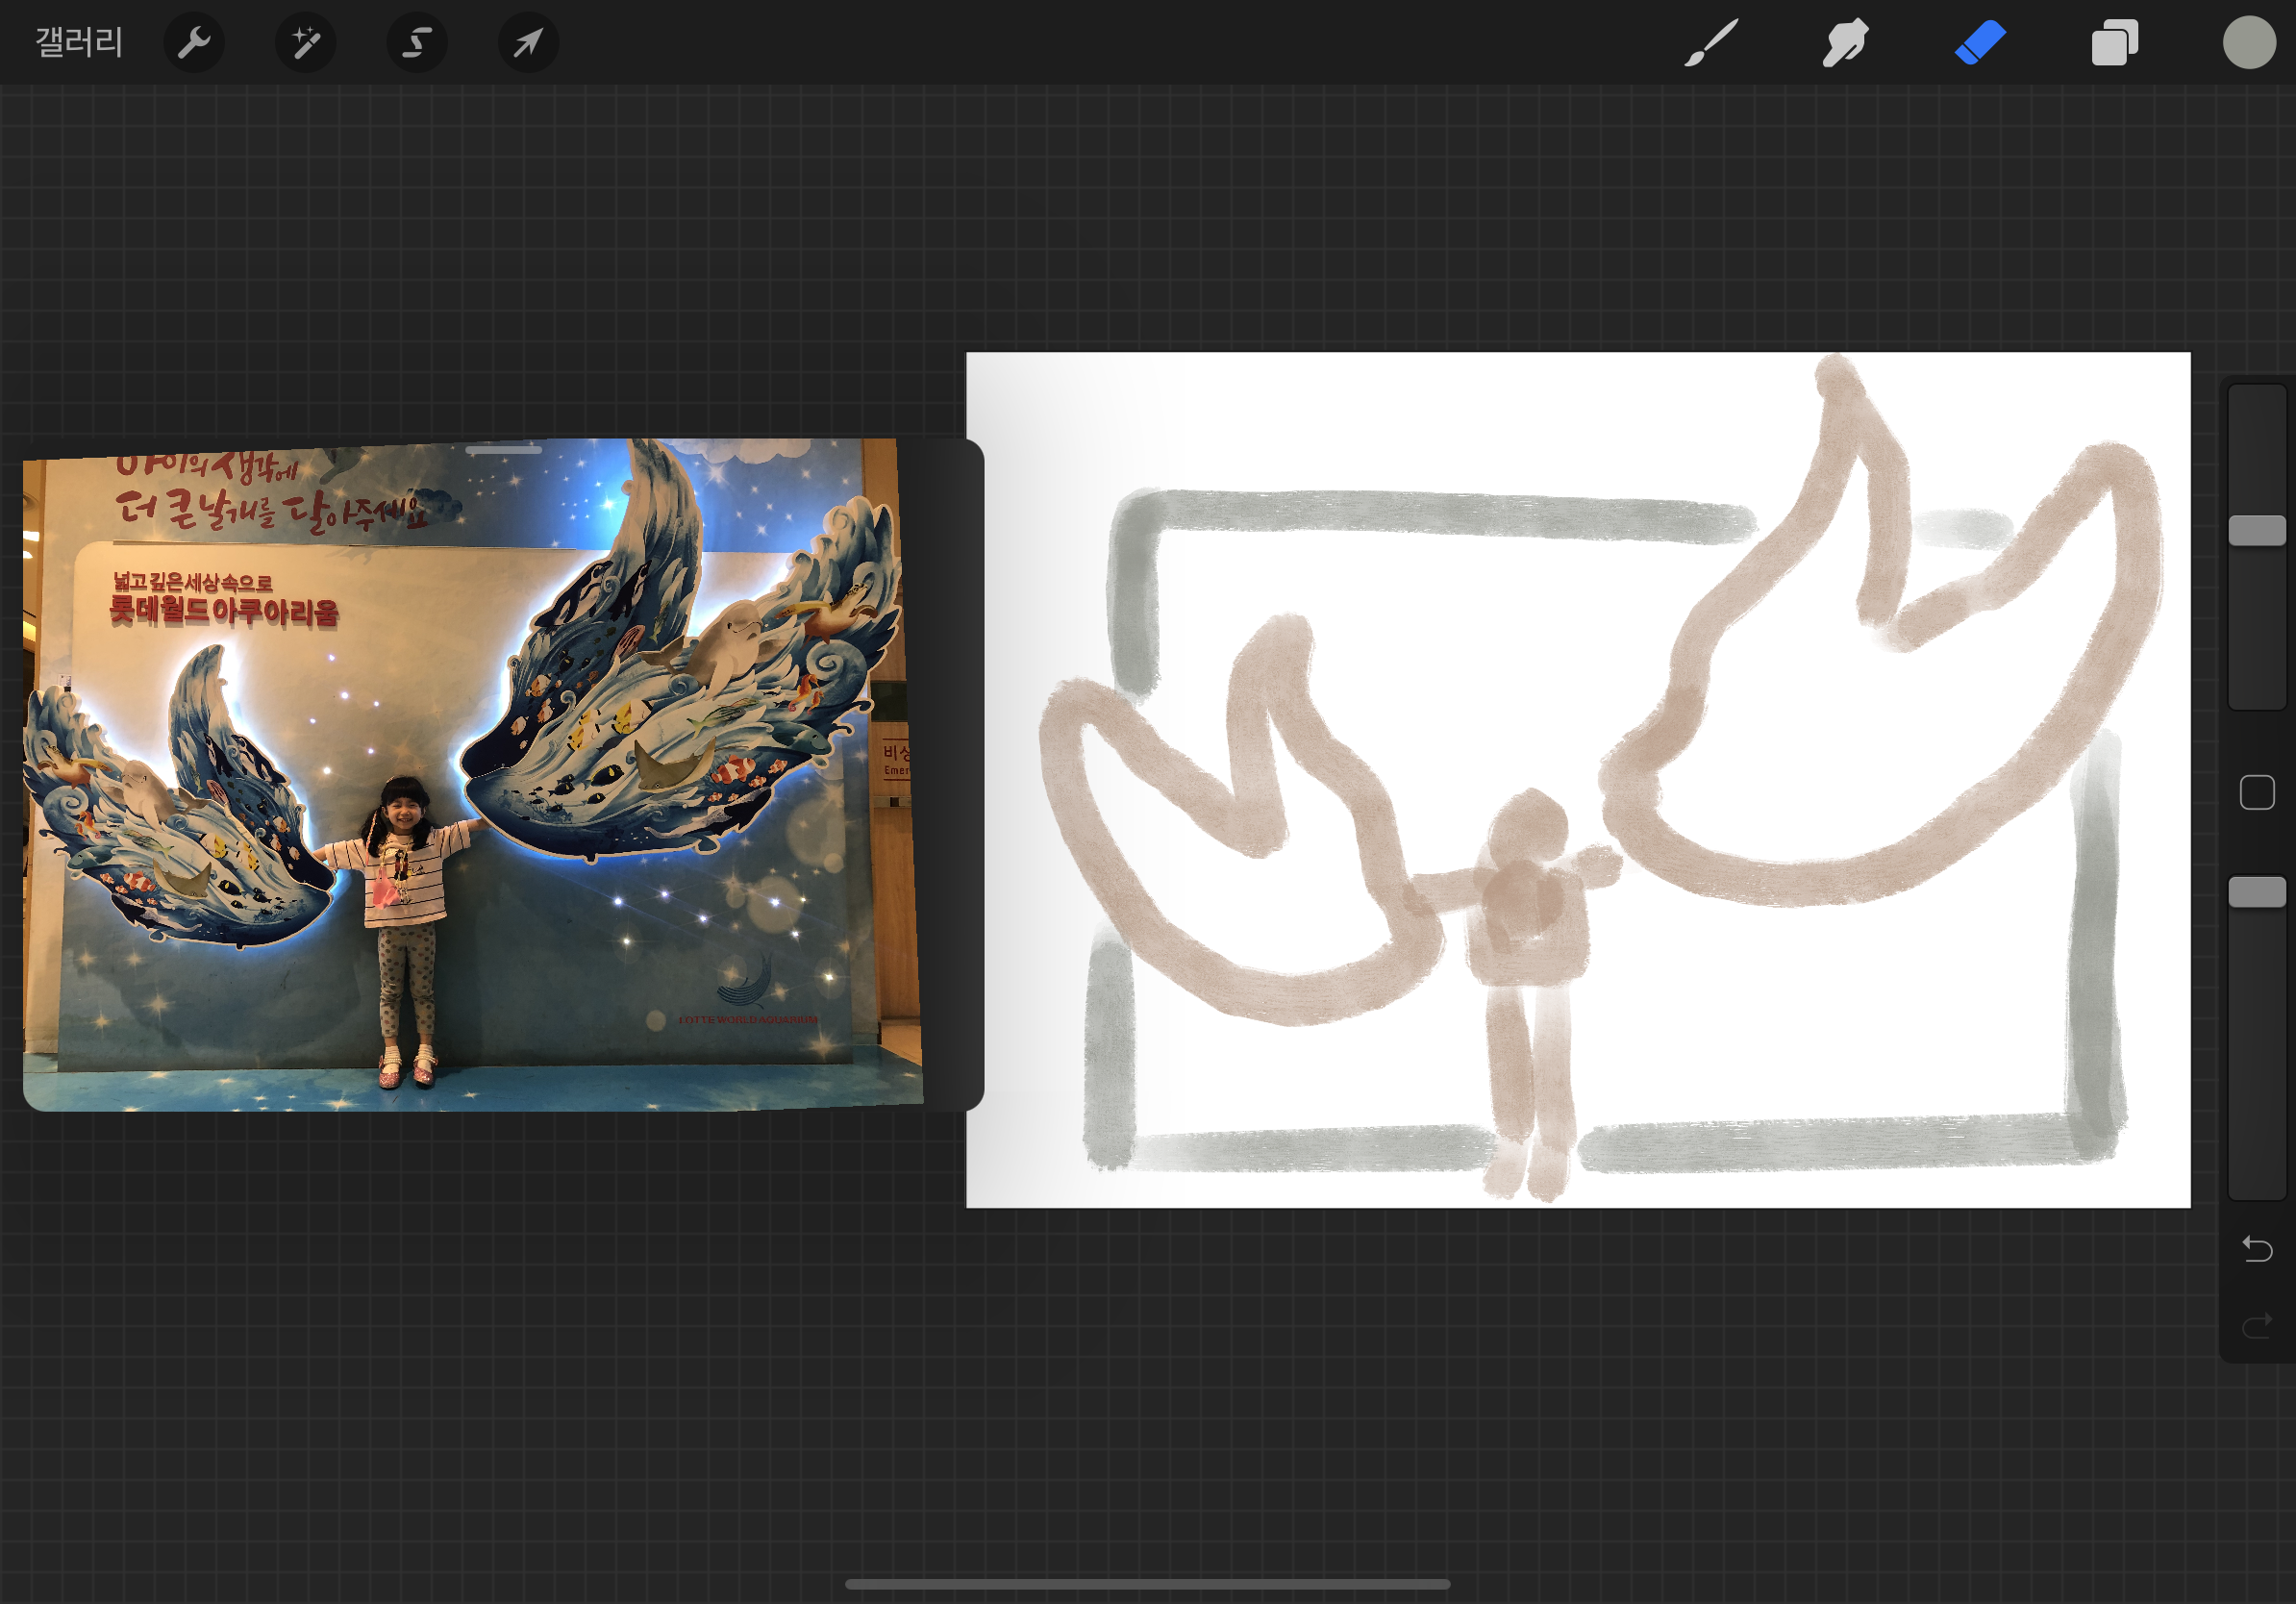Screen dimensions: 2296x1604
Task: Open the Adjustments magic wand menu
Action: (x=305, y=43)
